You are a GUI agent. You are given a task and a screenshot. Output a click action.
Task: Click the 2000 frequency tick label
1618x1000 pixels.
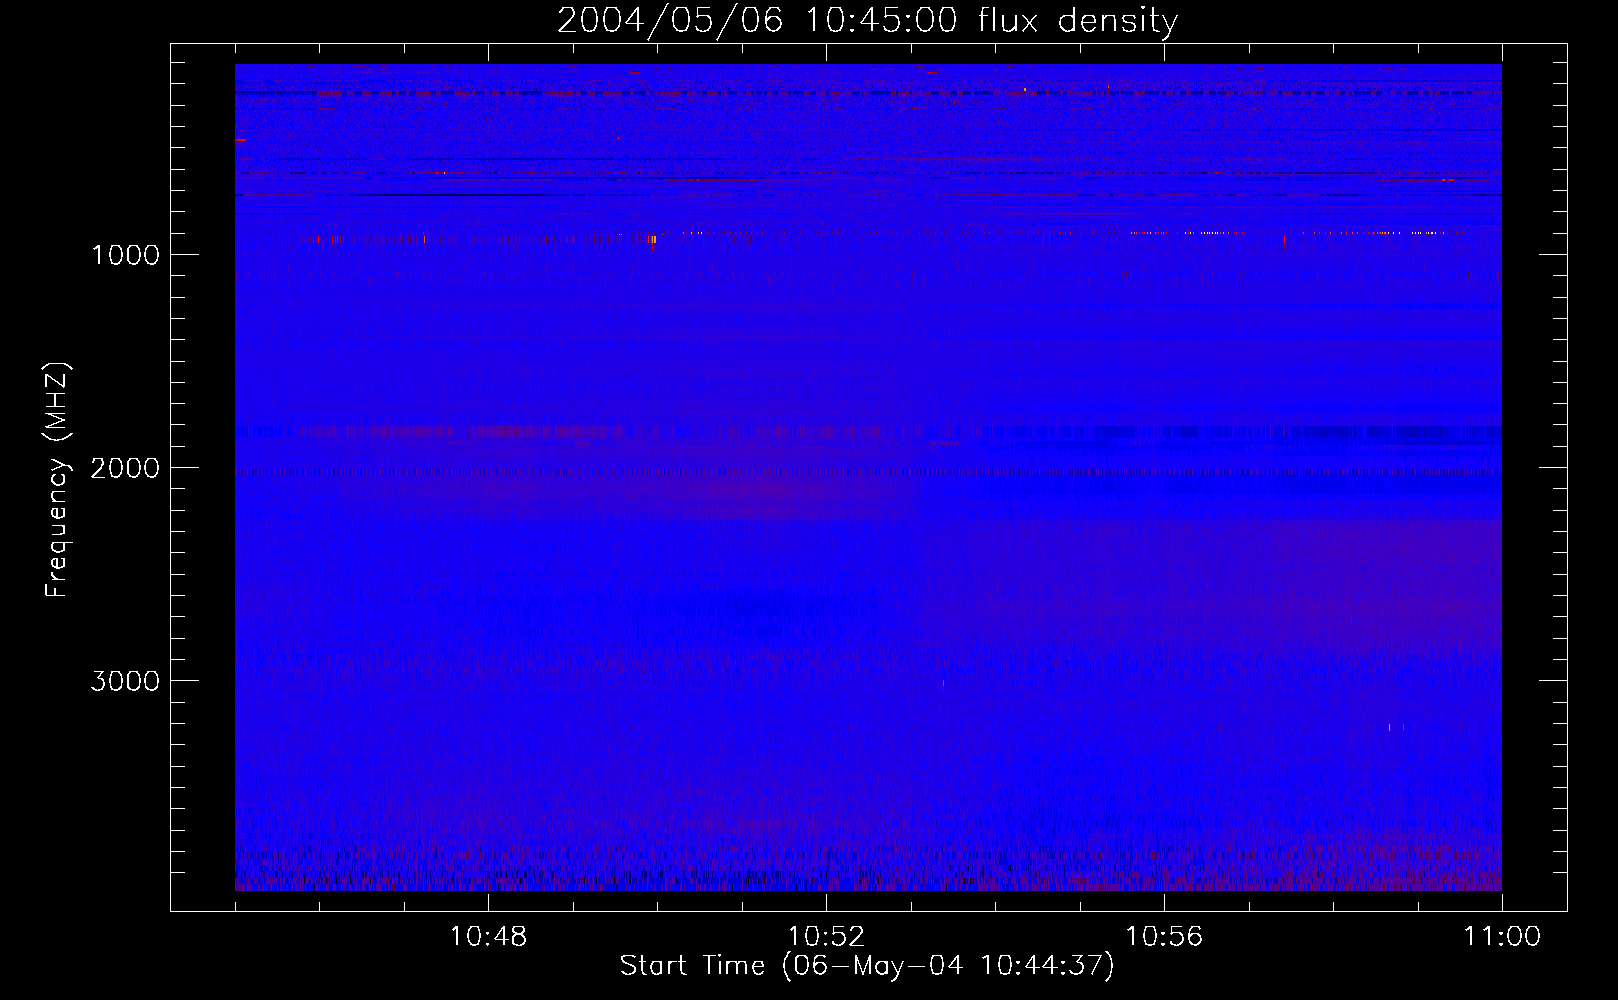tap(125, 468)
